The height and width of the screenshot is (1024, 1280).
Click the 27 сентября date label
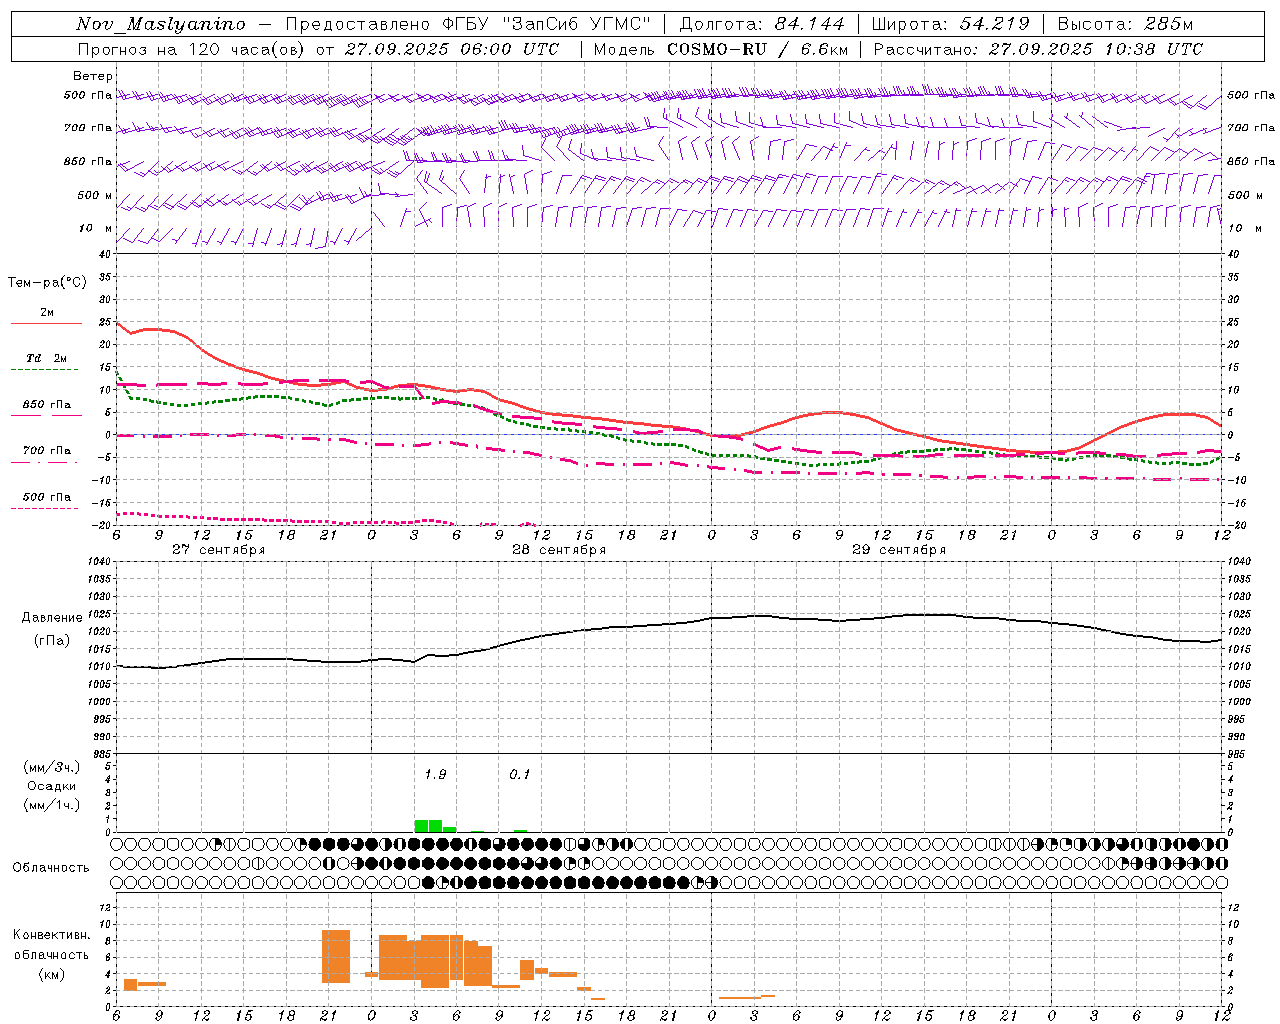coord(218,550)
